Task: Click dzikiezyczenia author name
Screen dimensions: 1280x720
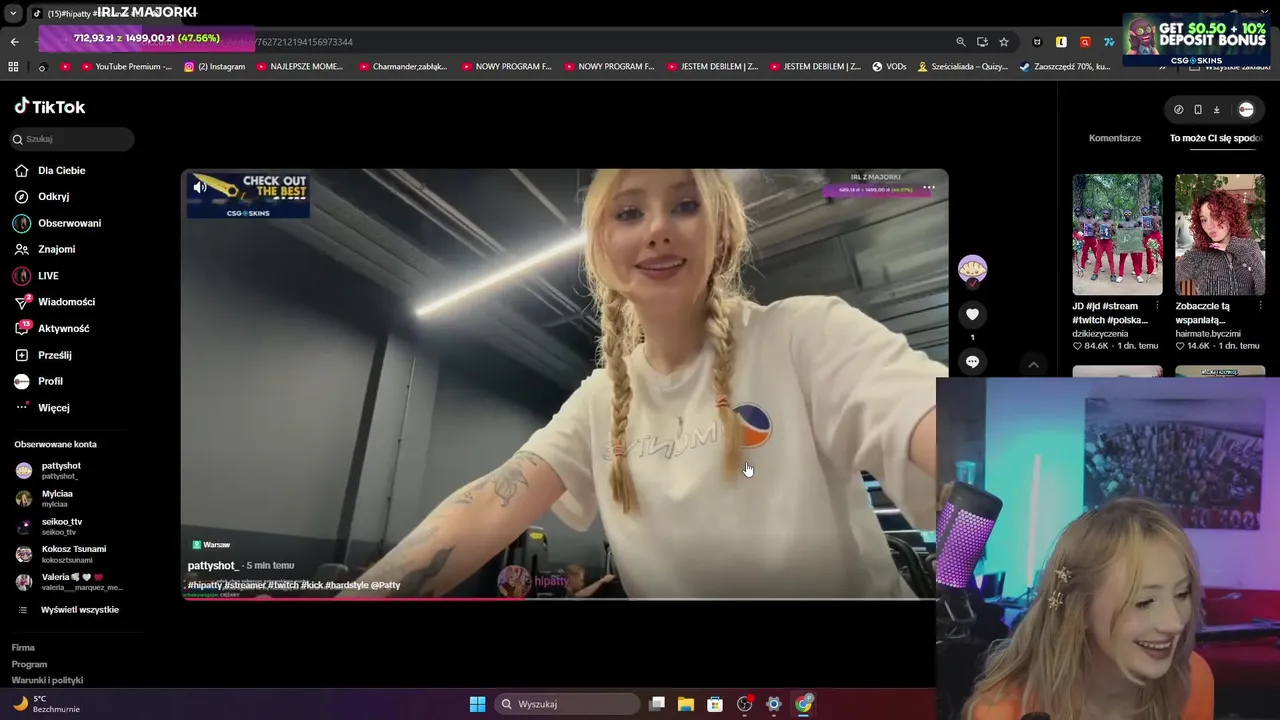Action: pos(1100,334)
